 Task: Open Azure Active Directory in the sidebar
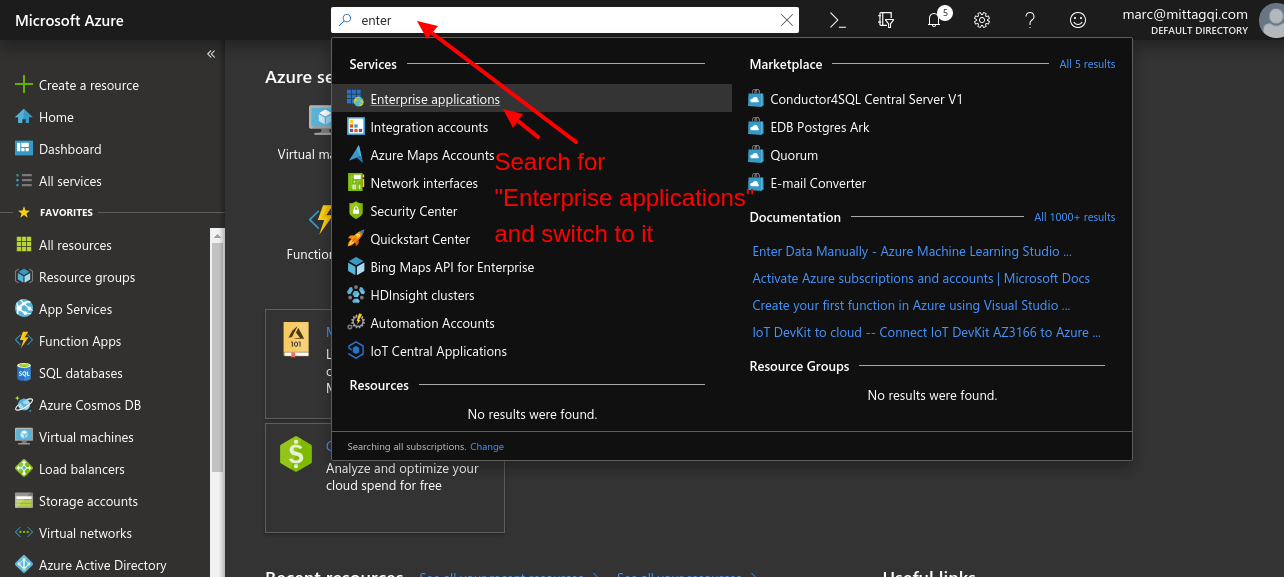click(102, 565)
